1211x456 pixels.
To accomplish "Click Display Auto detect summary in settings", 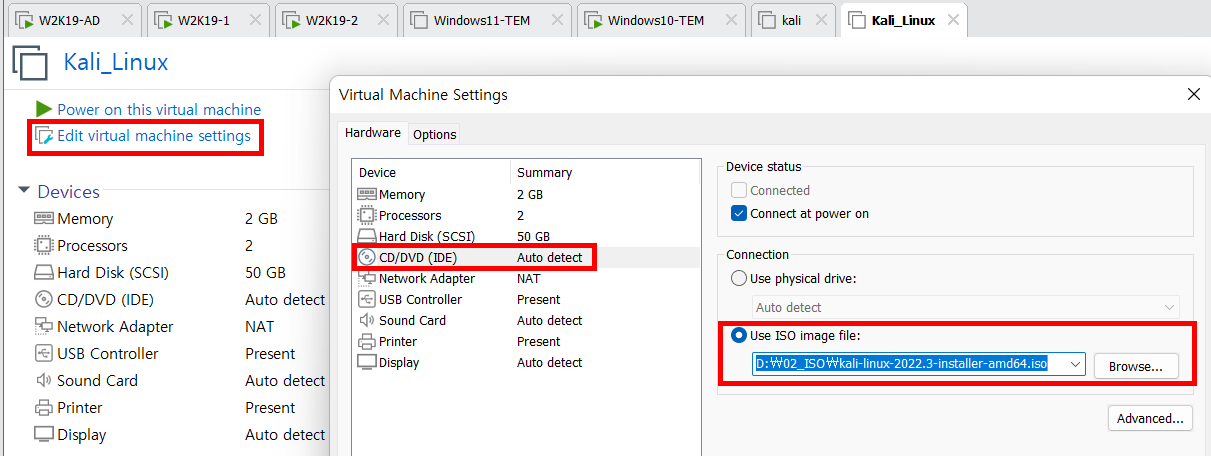I will [549, 362].
